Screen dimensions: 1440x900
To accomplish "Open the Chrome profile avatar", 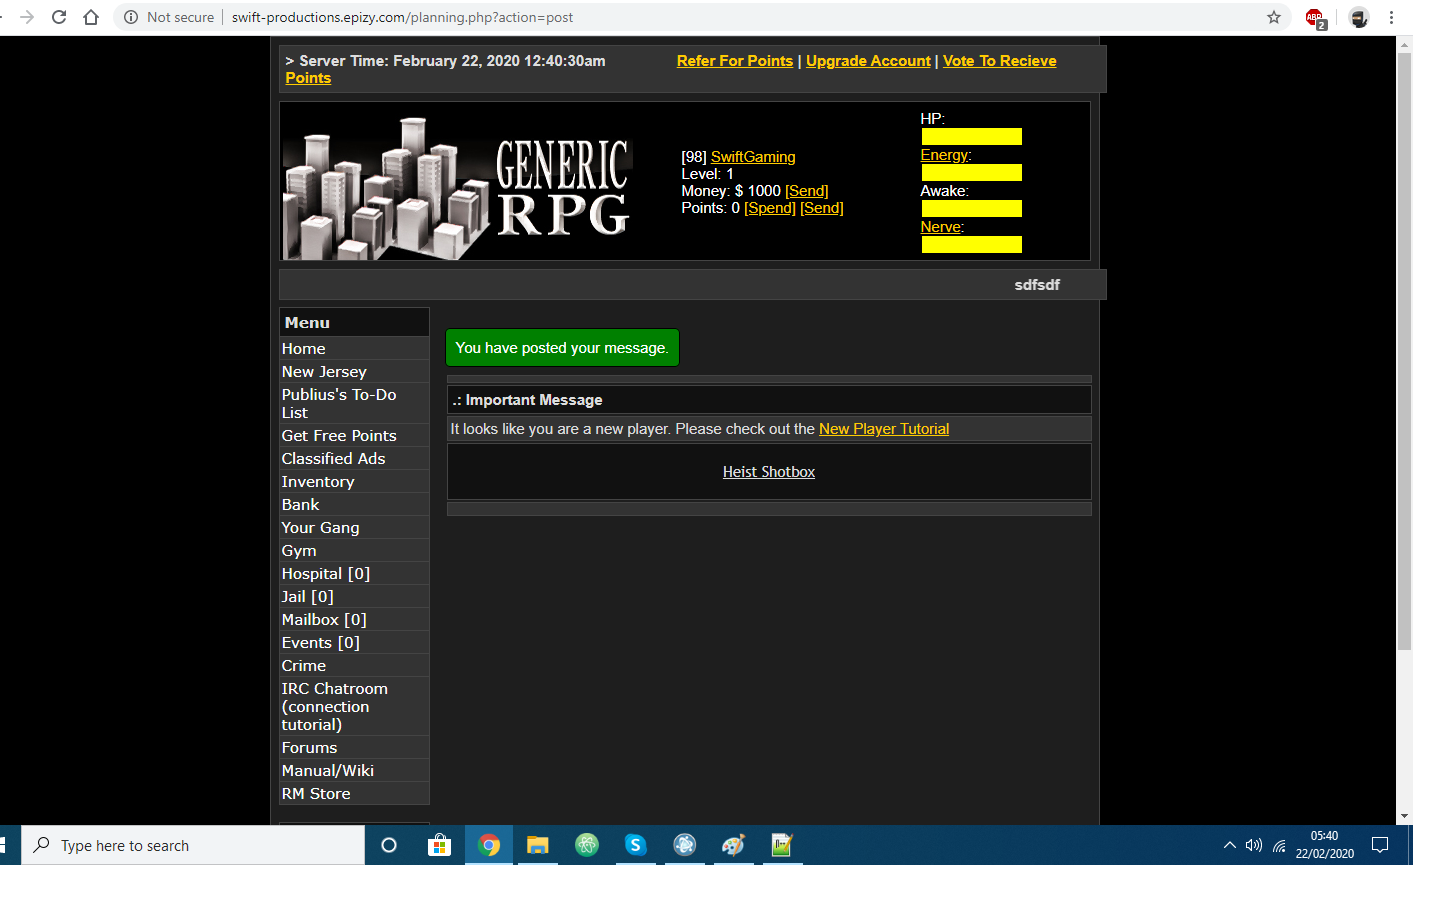I will pyautogui.click(x=1358, y=17).
